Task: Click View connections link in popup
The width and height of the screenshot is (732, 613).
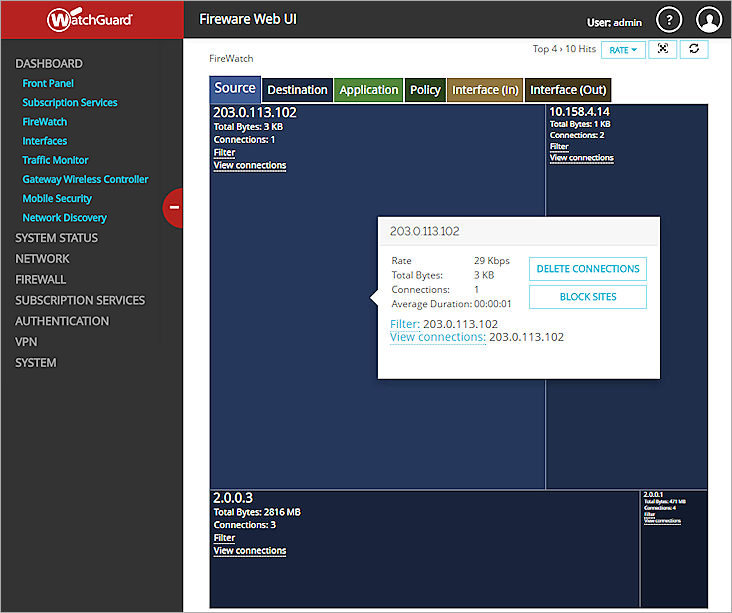Action: [x=437, y=337]
